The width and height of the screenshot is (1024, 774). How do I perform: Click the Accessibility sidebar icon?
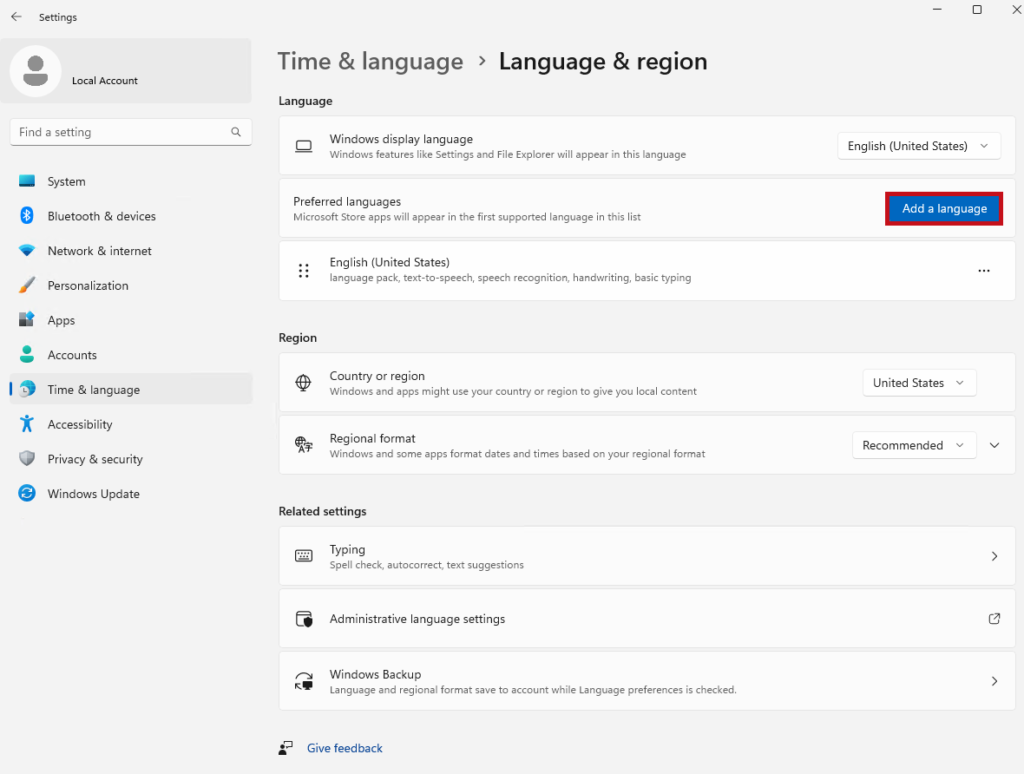coord(27,424)
